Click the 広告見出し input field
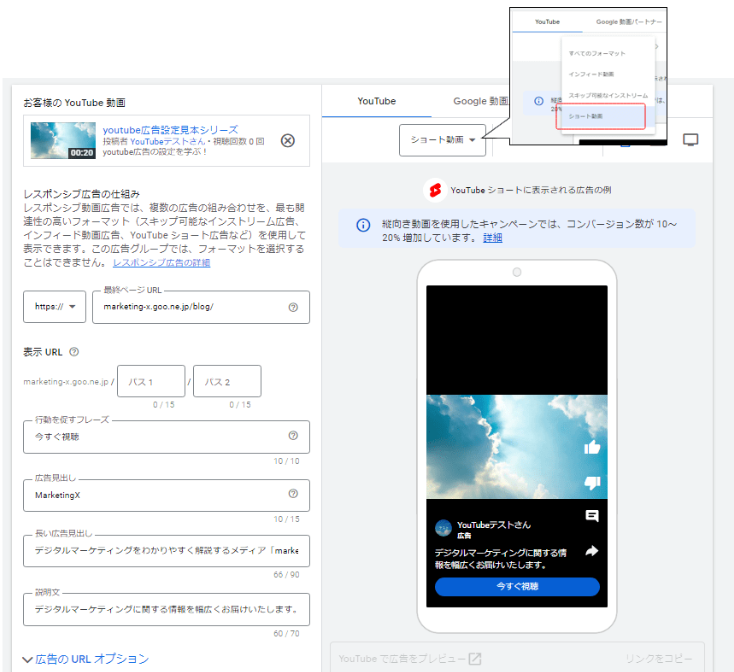This screenshot has width=734, height=672. point(166,495)
